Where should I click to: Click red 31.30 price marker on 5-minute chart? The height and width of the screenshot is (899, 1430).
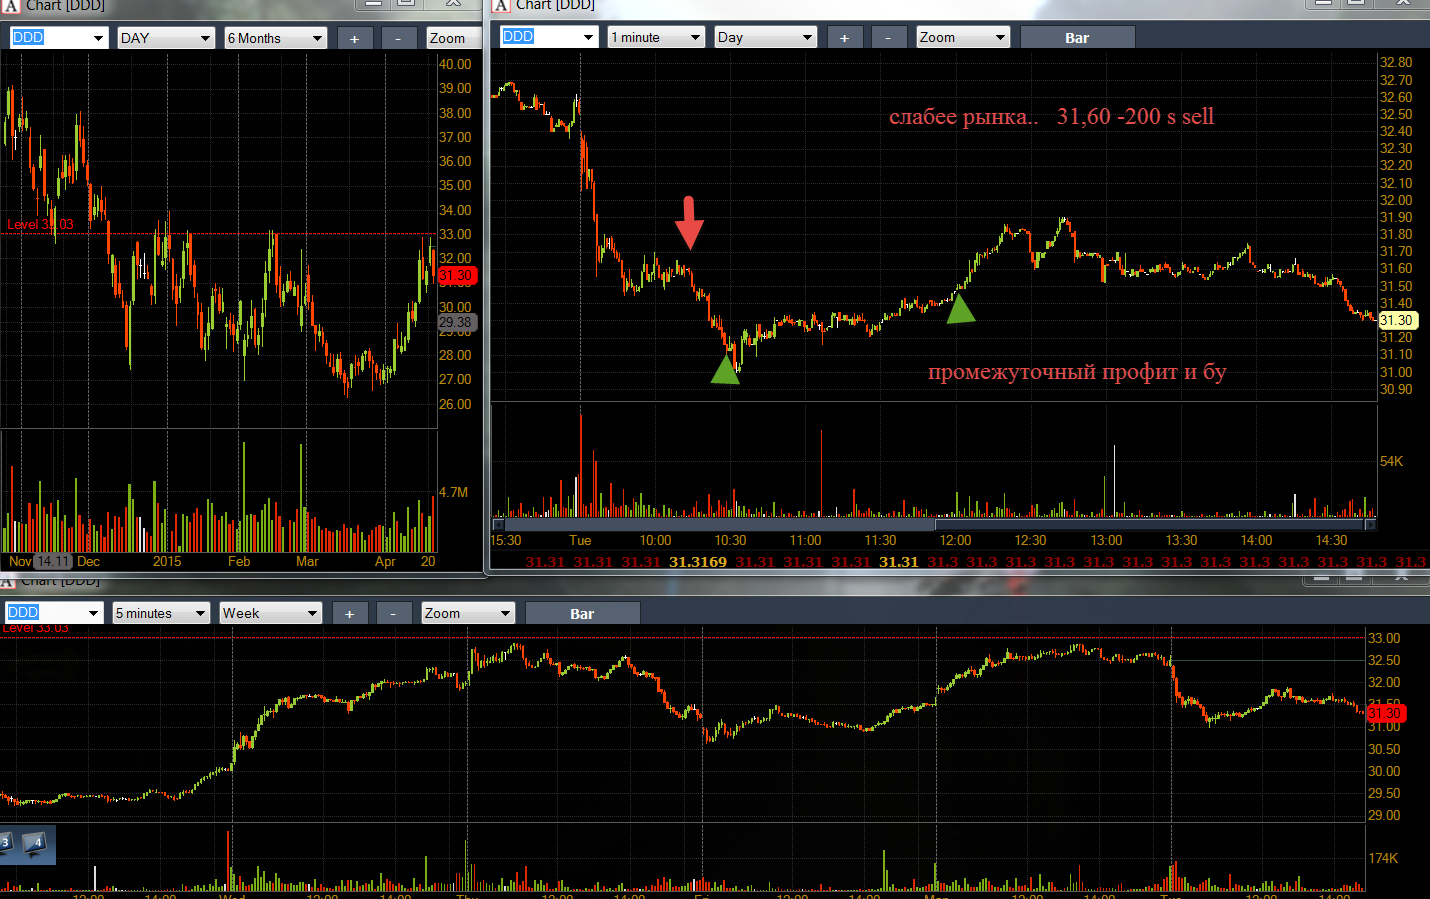click(1386, 713)
